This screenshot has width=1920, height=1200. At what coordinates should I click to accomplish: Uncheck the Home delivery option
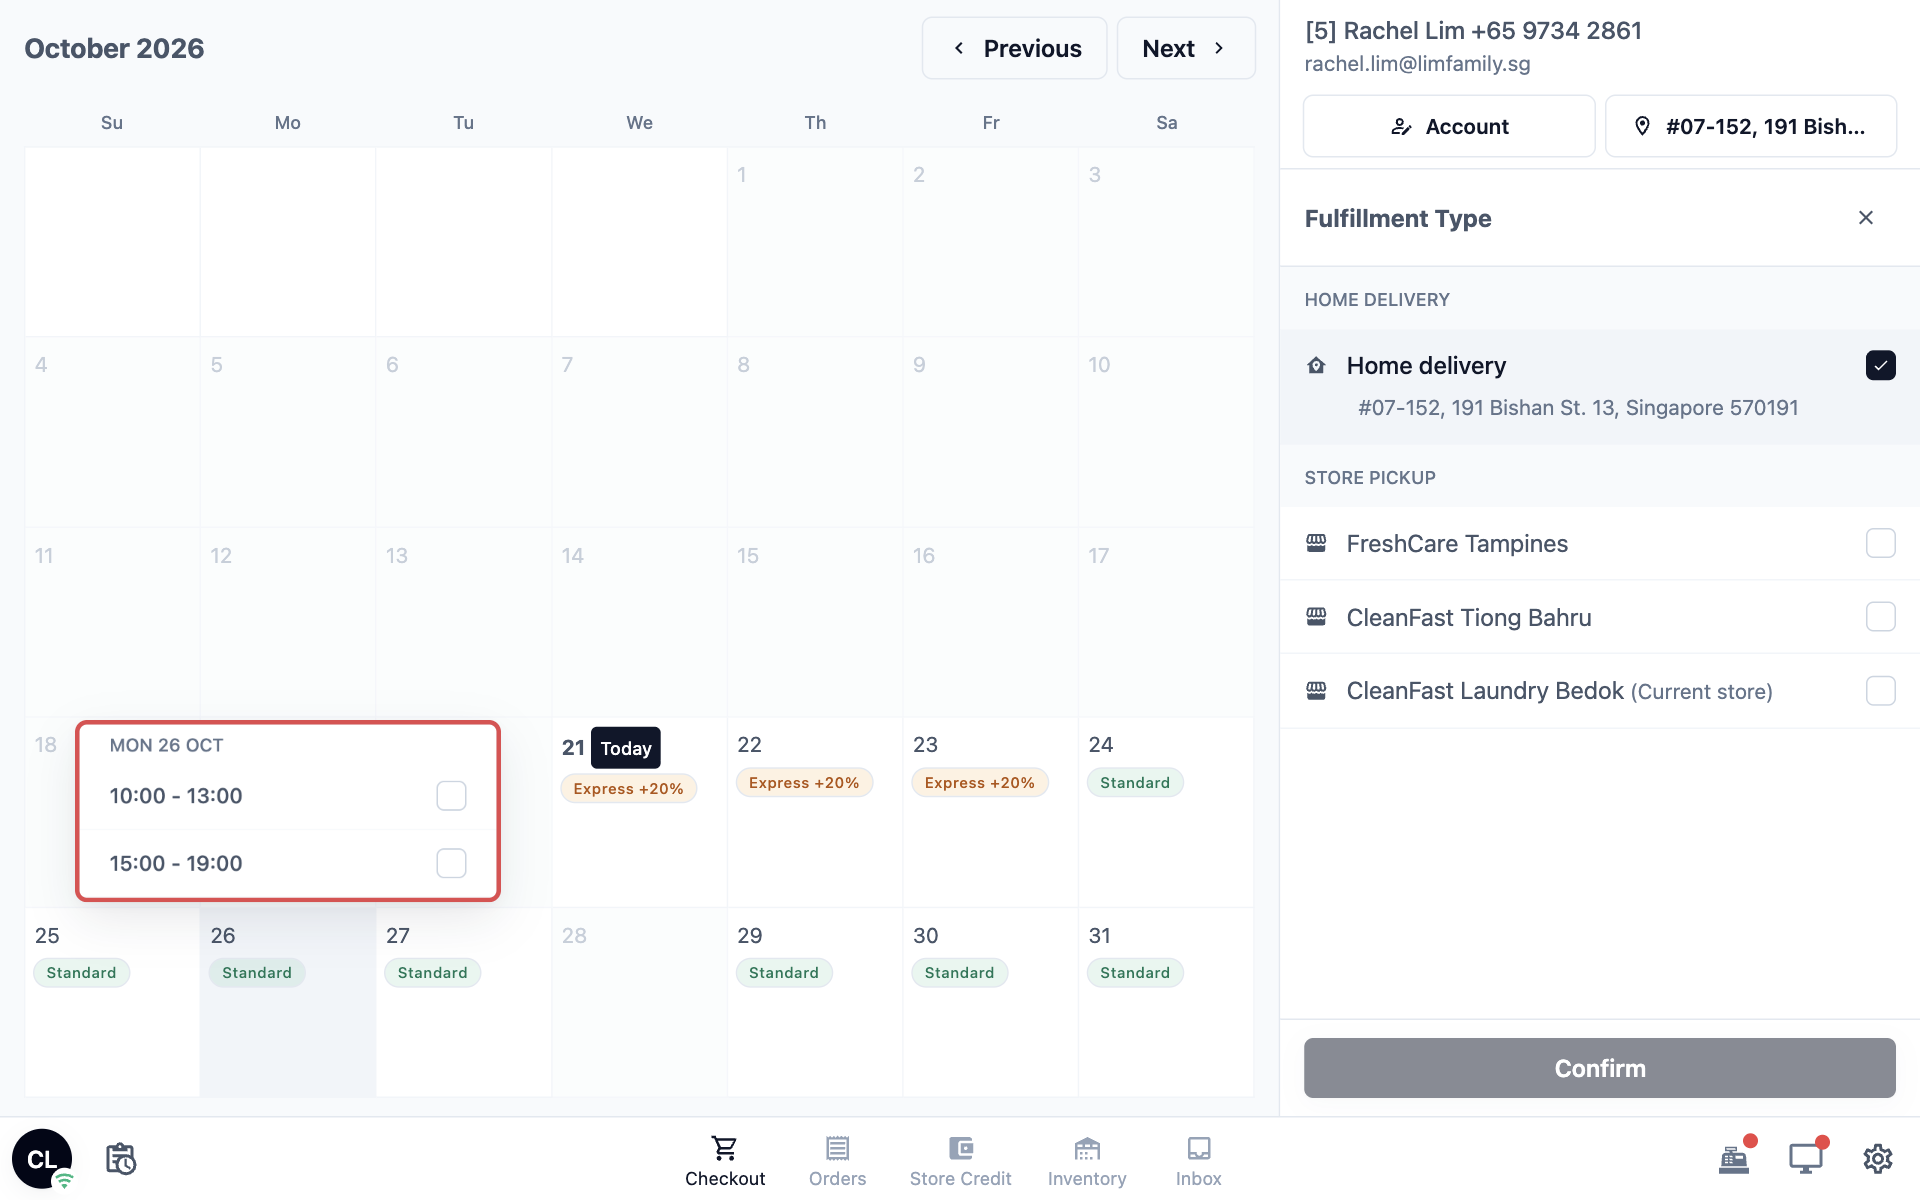tap(1880, 365)
